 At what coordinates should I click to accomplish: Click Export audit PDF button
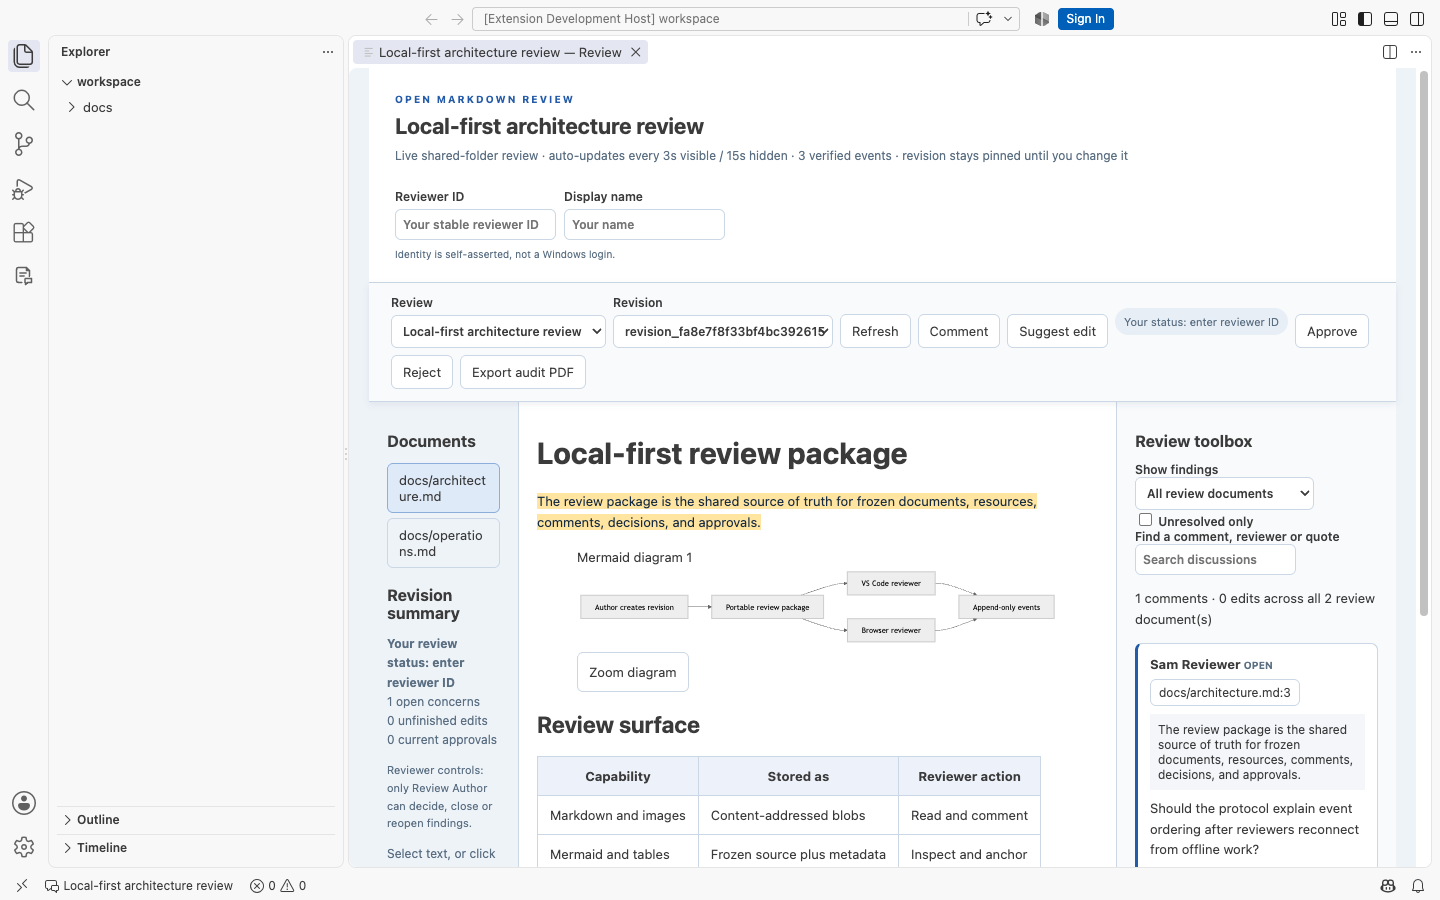pos(523,372)
